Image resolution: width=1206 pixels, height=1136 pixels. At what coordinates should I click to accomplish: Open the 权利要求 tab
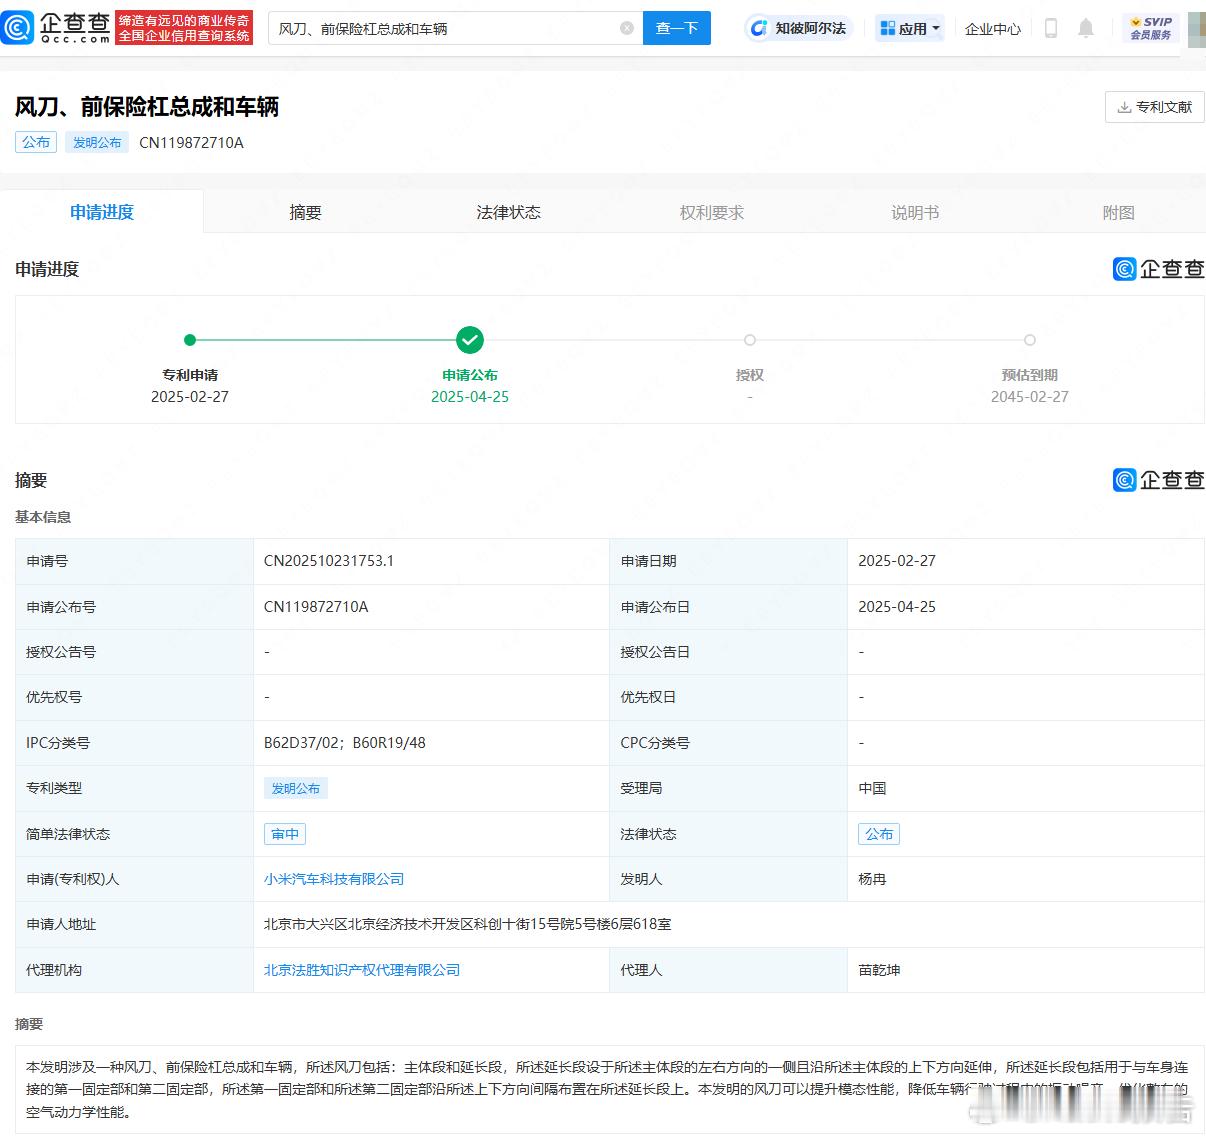coord(711,212)
